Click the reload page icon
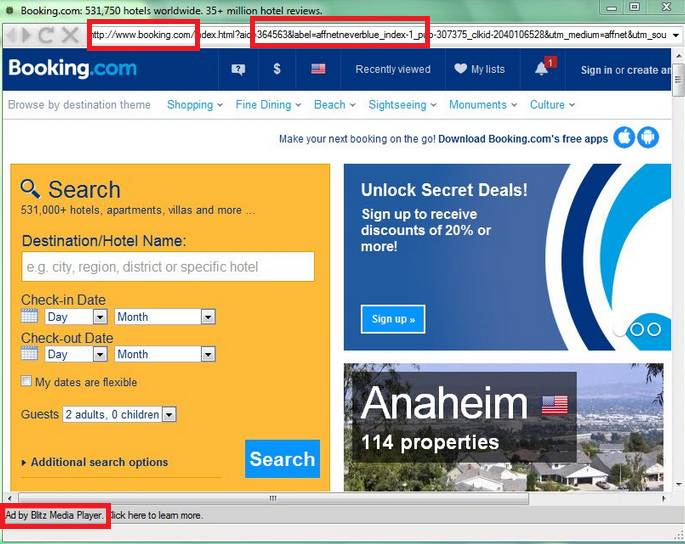 click(46, 36)
